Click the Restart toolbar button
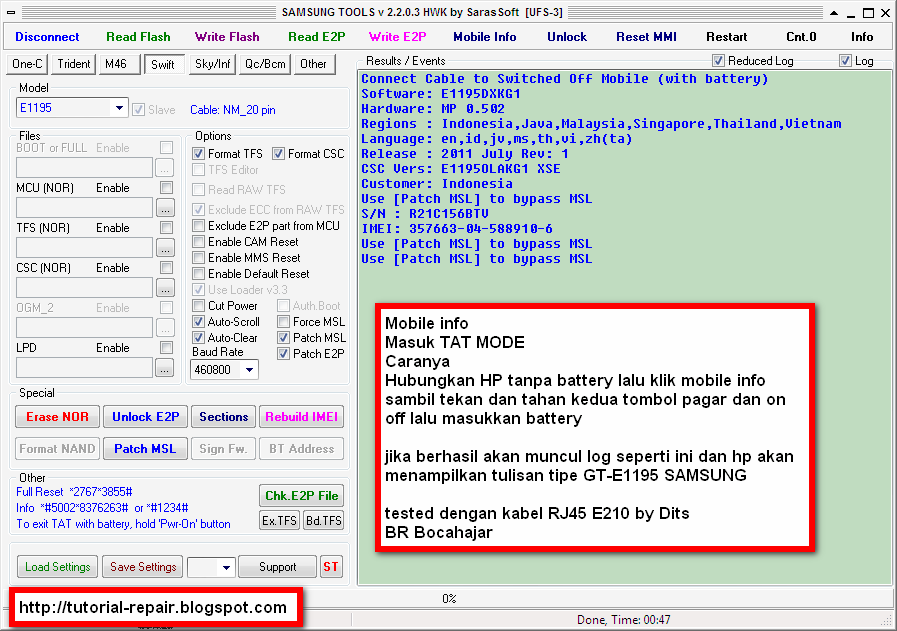 click(727, 37)
